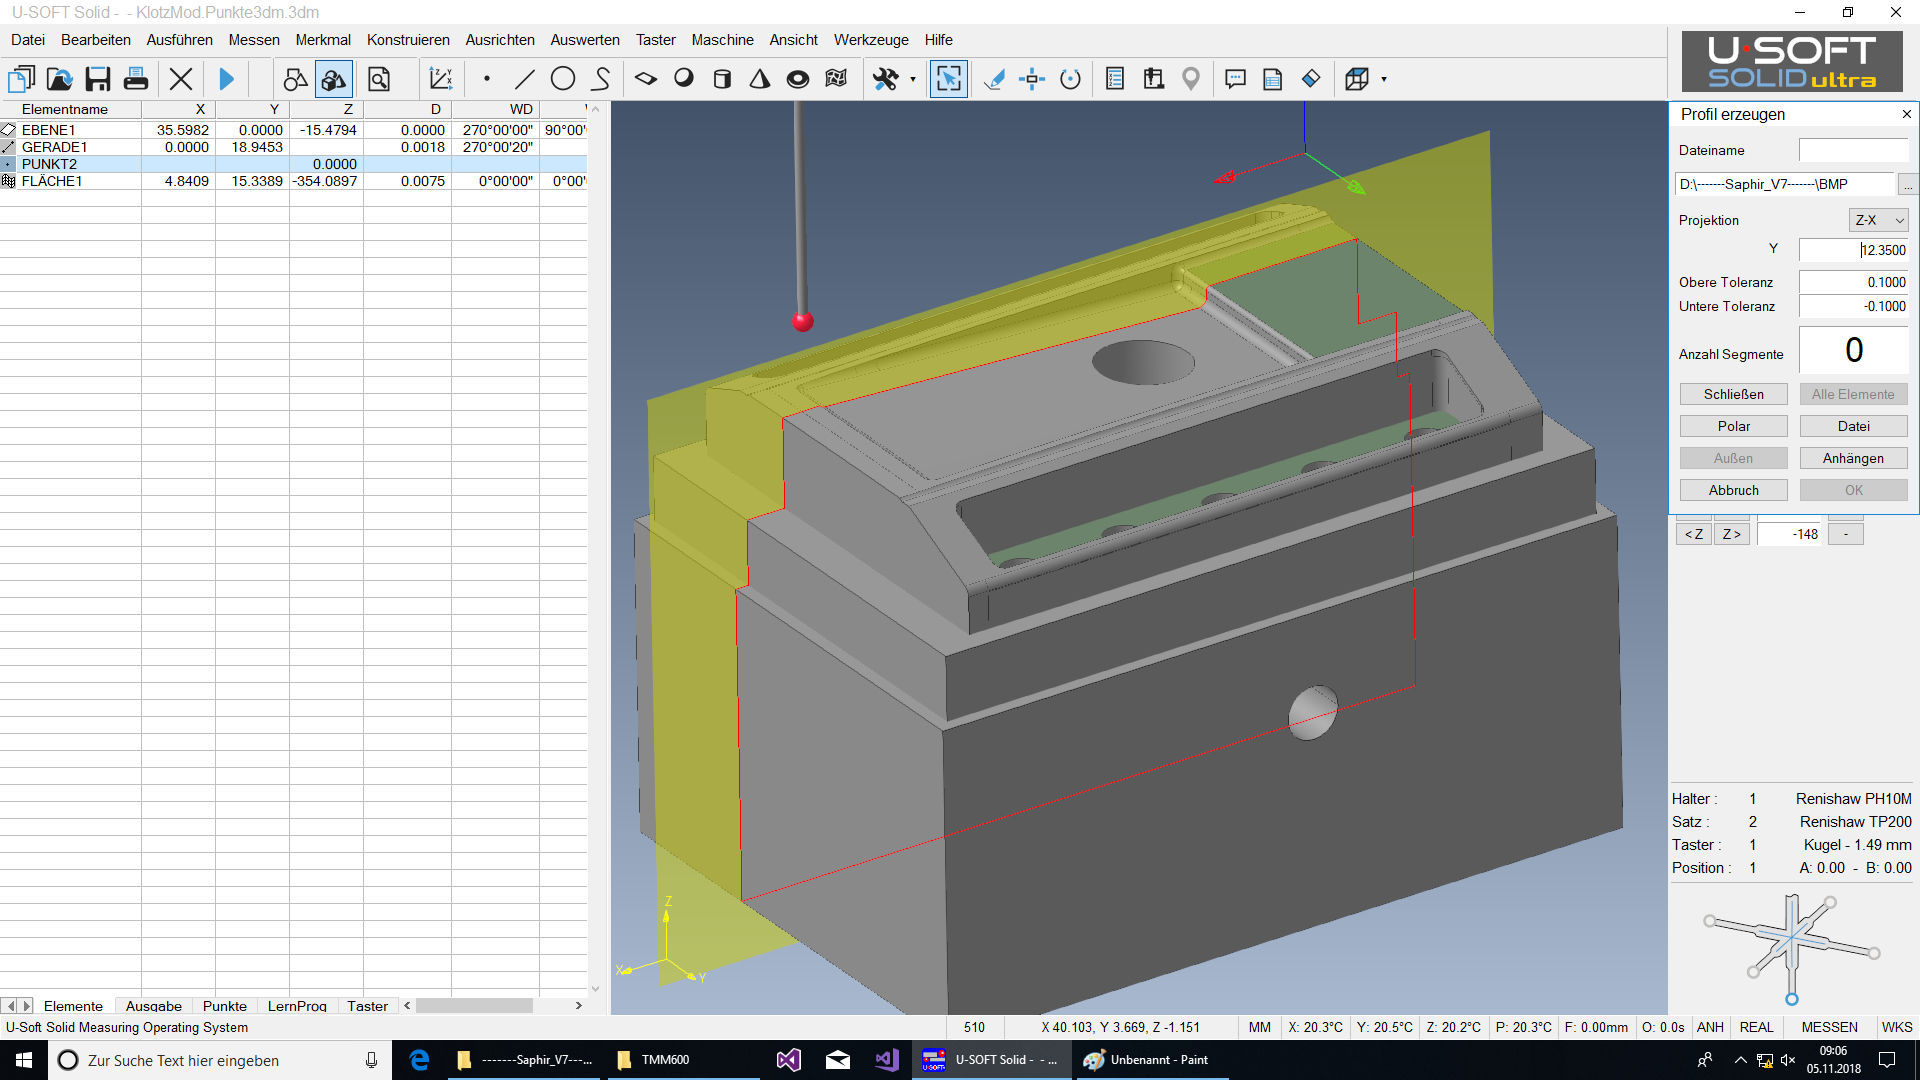The image size is (1920, 1080).
Task: Open the wrench tool dropdown arrow
Action: (911, 78)
